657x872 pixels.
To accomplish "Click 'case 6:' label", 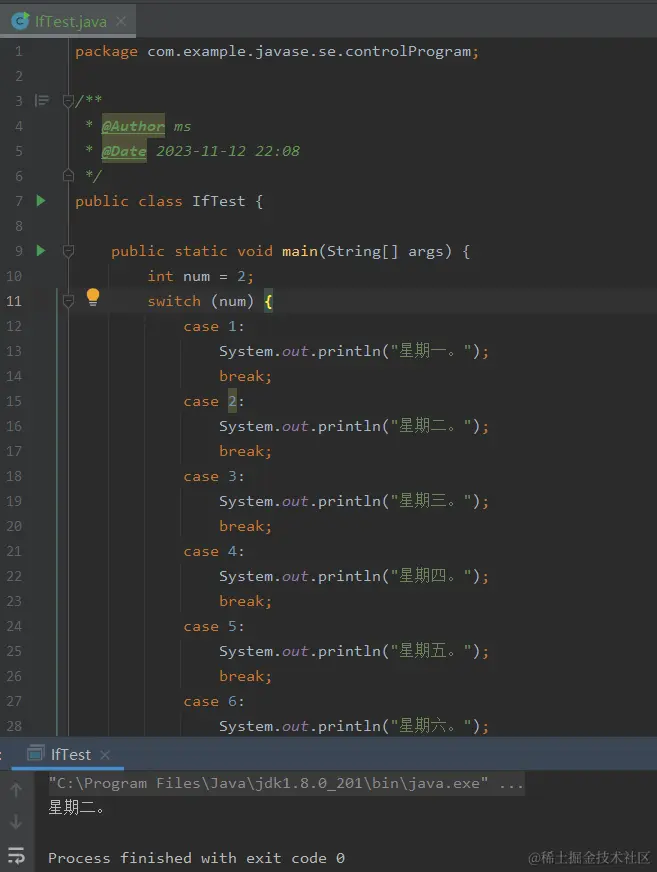I will [214, 702].
